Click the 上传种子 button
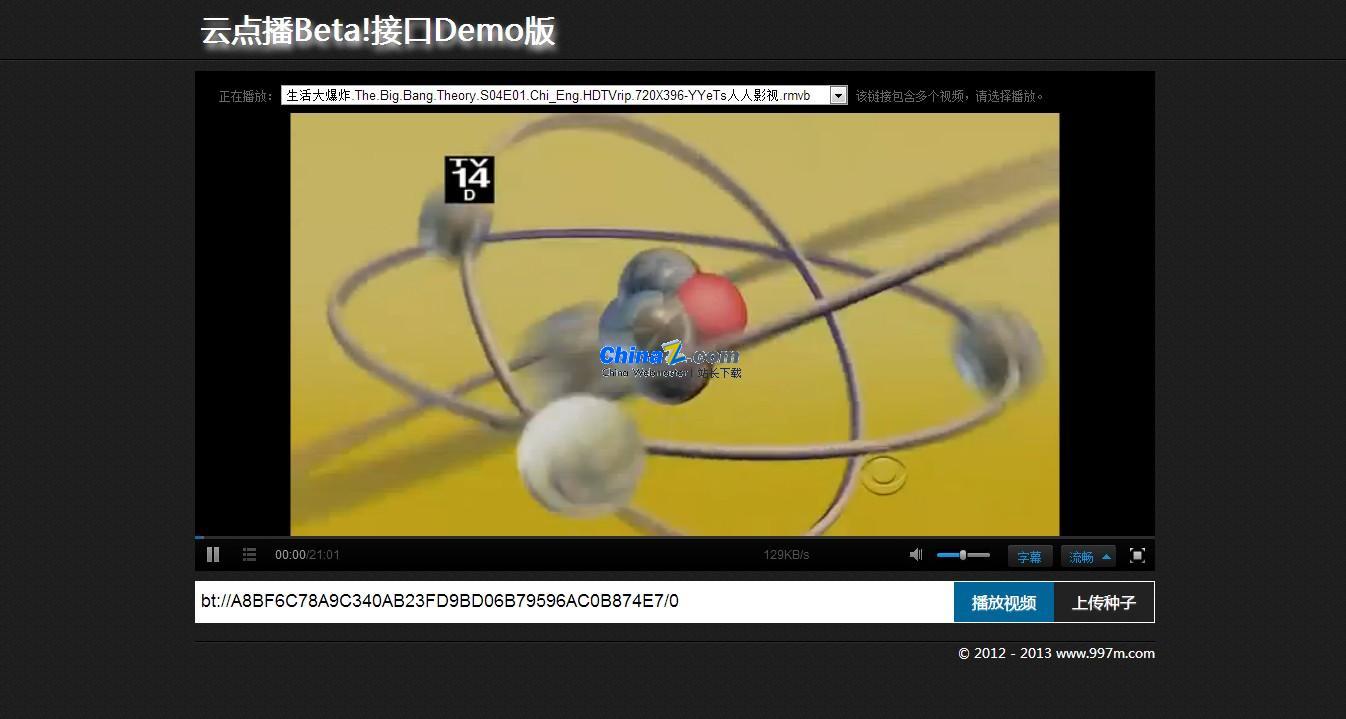 click(x=1104, y=602)
